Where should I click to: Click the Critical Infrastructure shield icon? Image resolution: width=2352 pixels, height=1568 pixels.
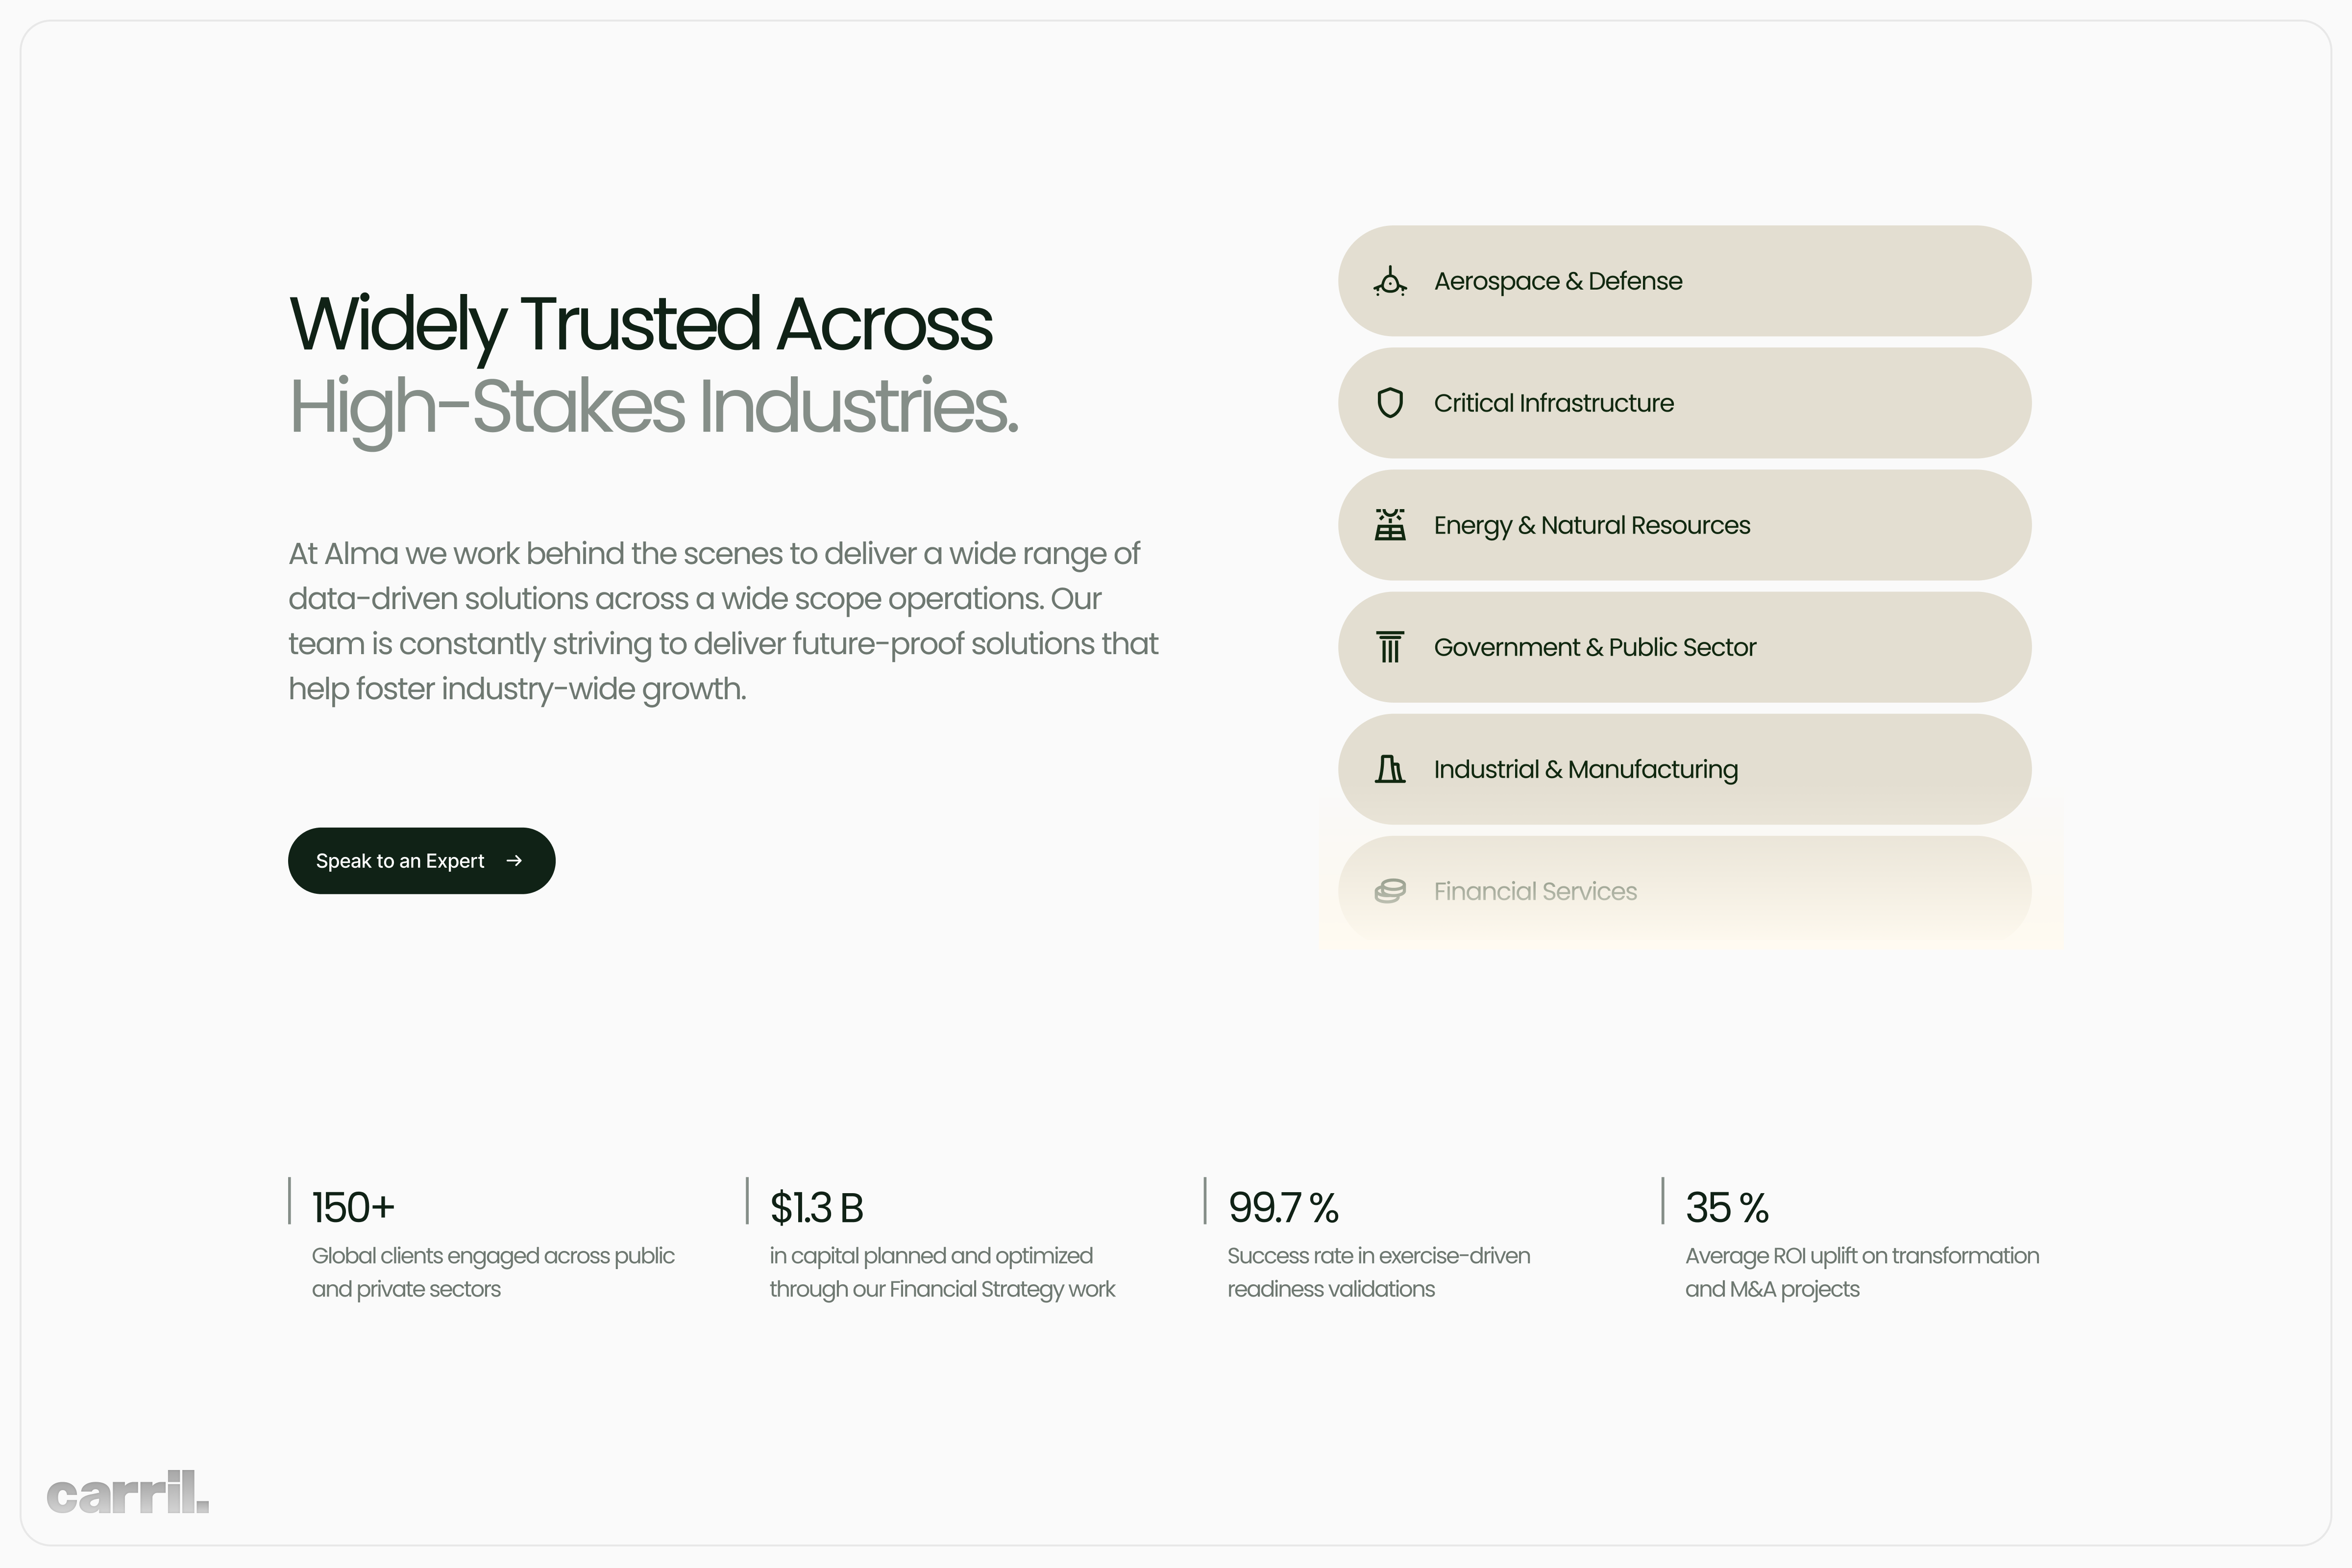click(x=1390, y=403)
